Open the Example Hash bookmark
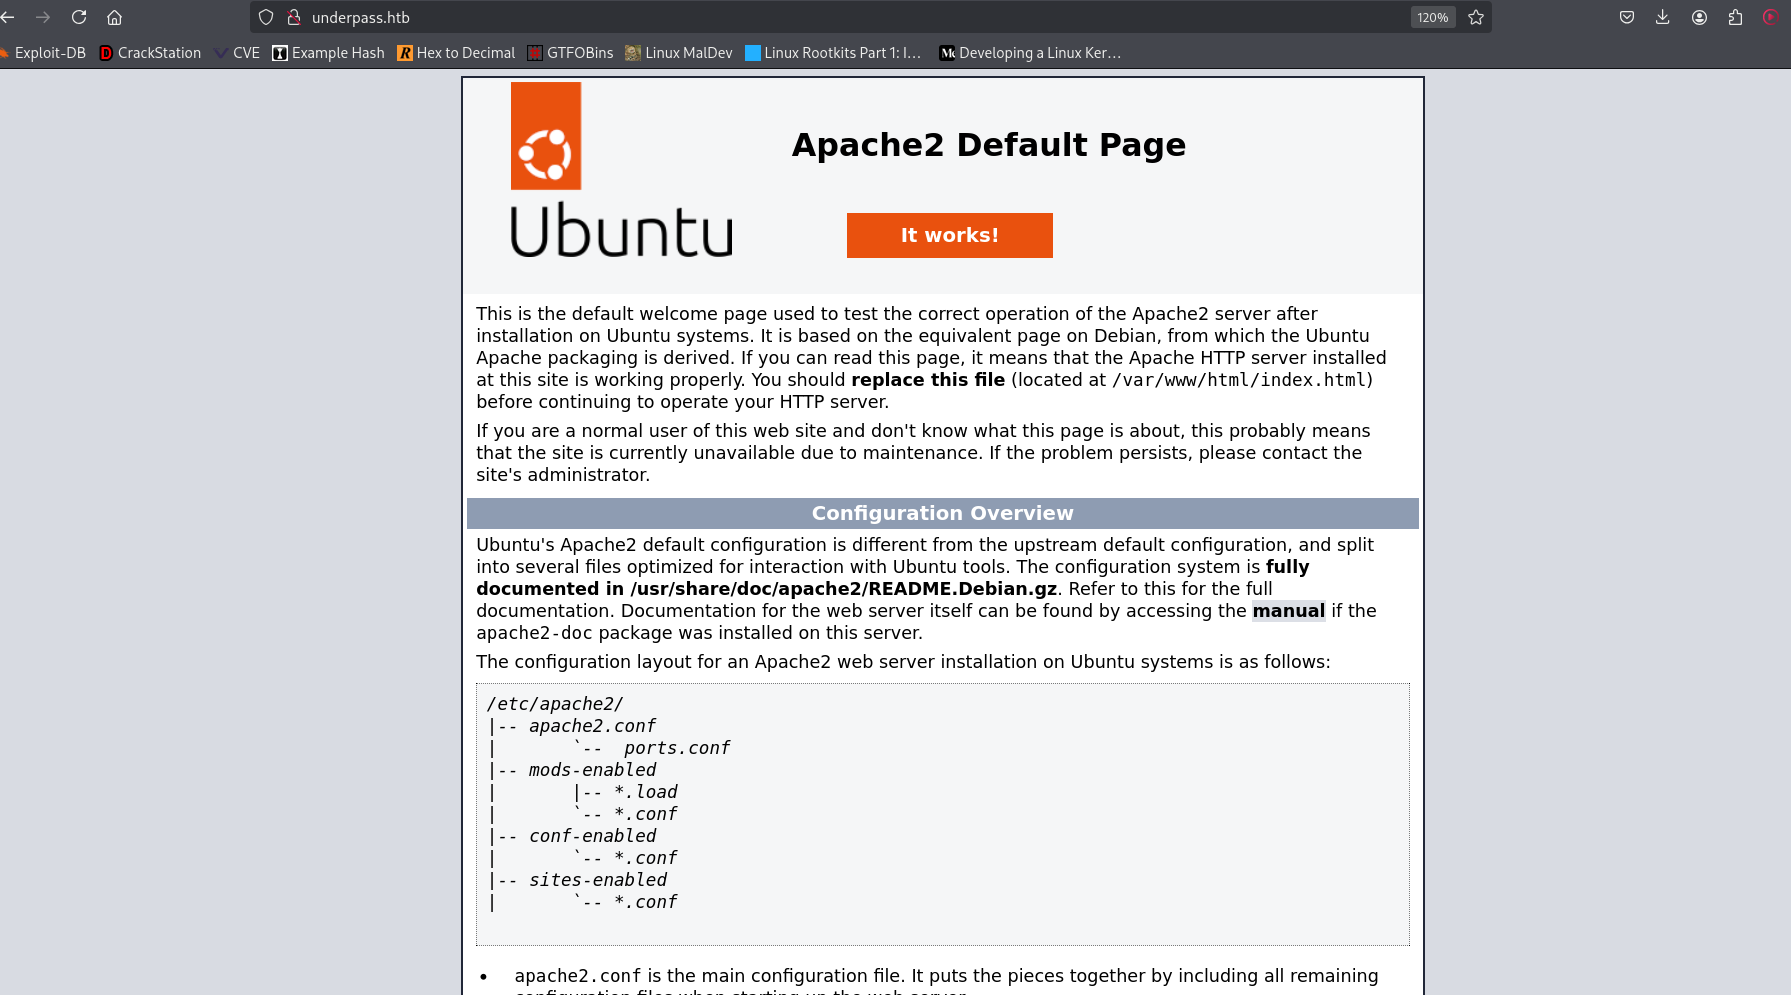 pyautogui.click(x=328, y=53)
